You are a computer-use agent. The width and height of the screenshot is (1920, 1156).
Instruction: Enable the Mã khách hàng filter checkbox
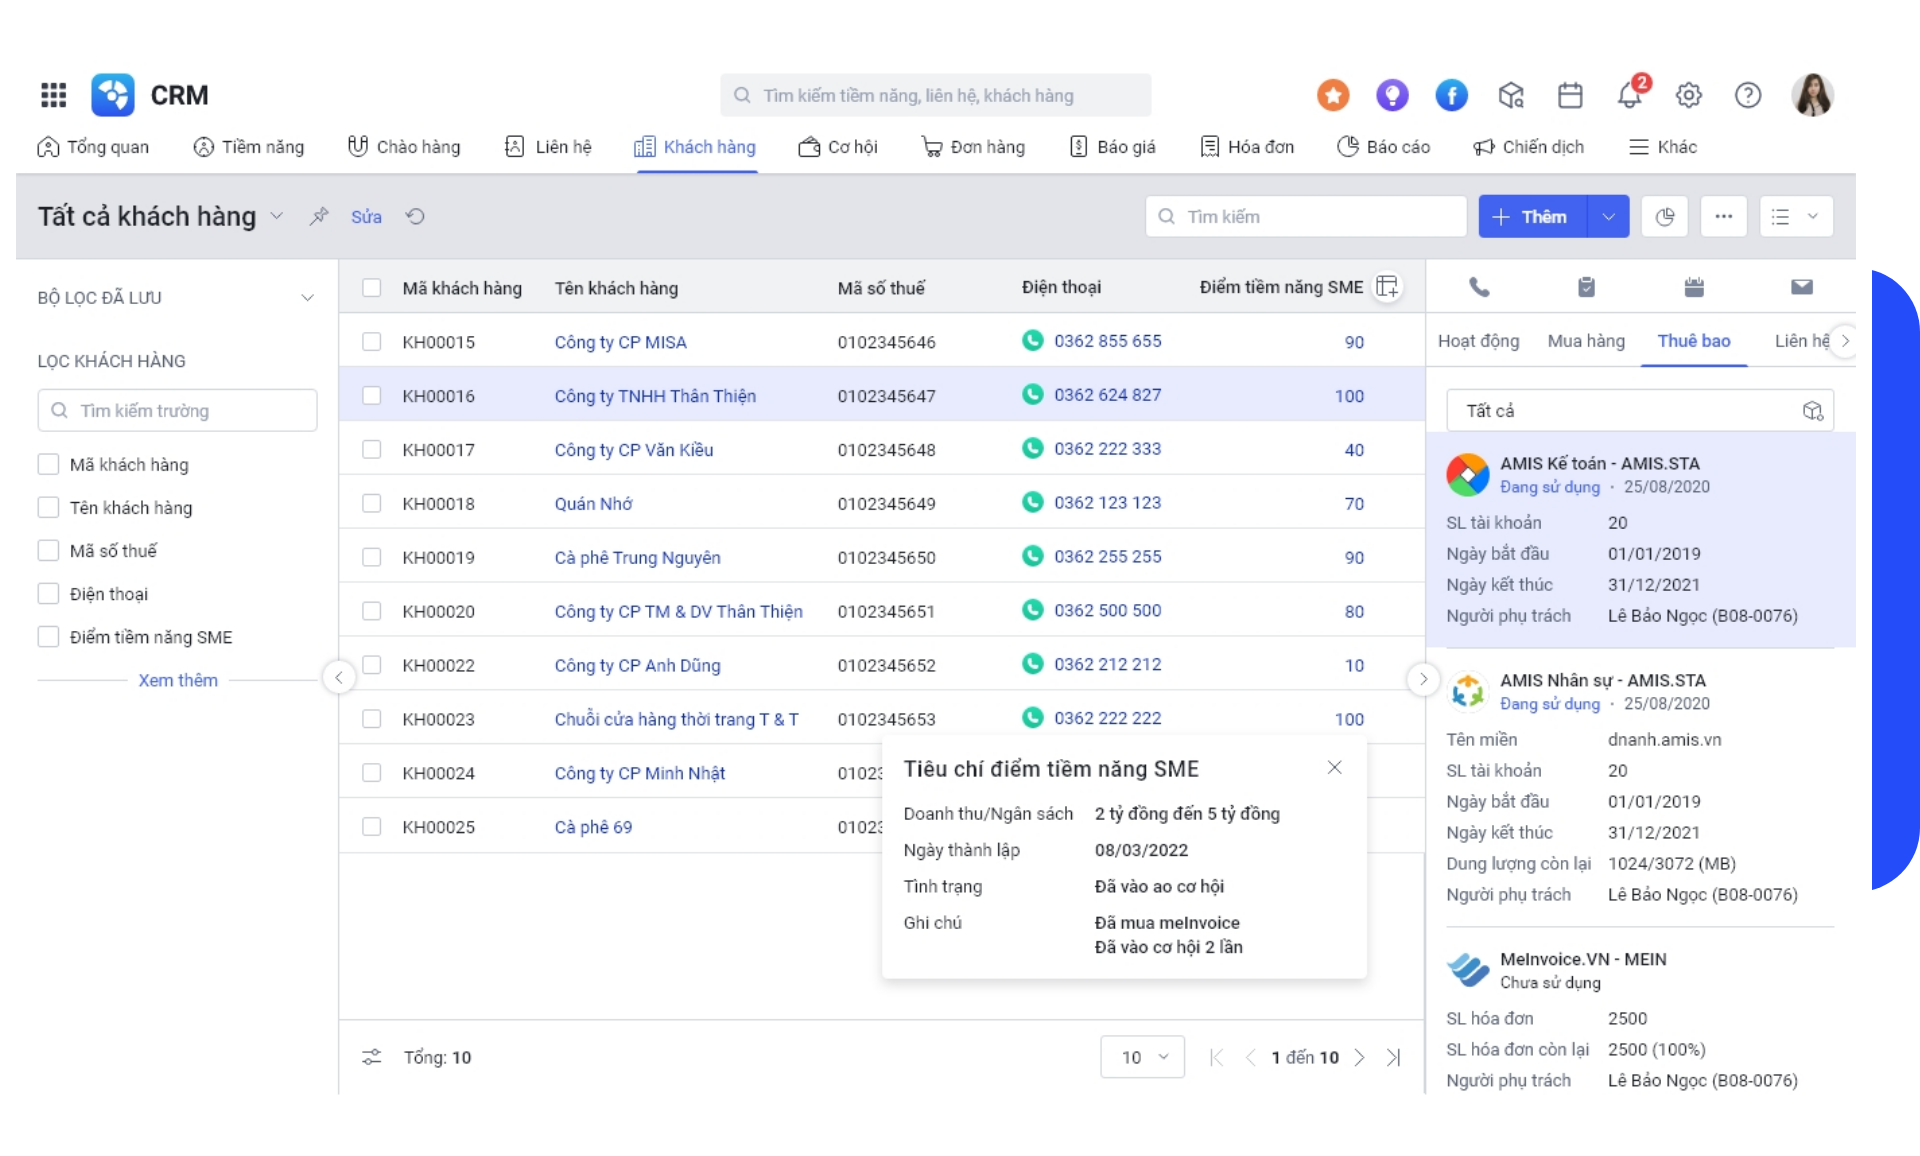pos(48,464)
